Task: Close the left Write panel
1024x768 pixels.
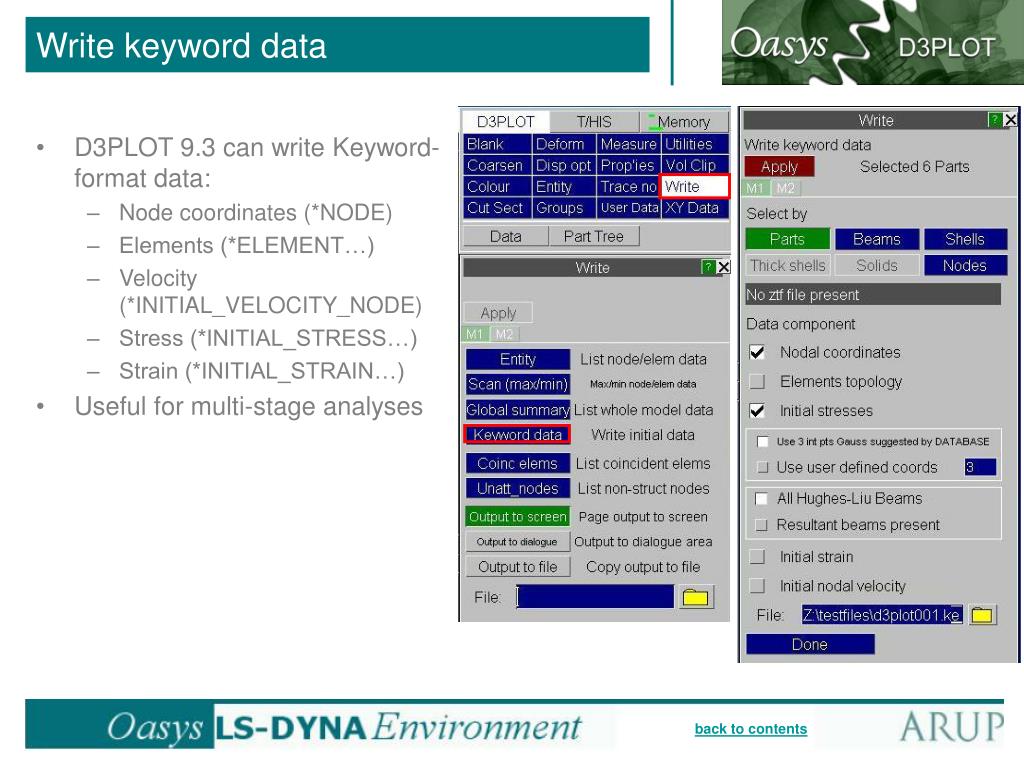Action: pyautogui.click(x=724, y=267)
